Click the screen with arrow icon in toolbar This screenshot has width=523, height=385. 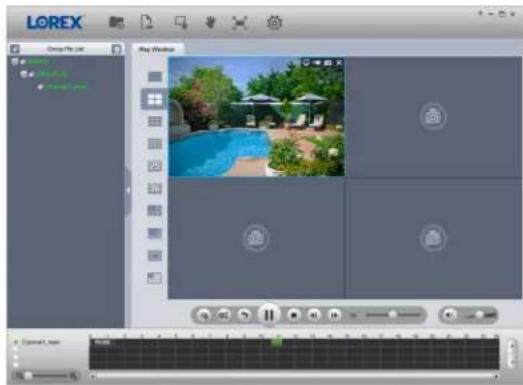coord(181,22)
